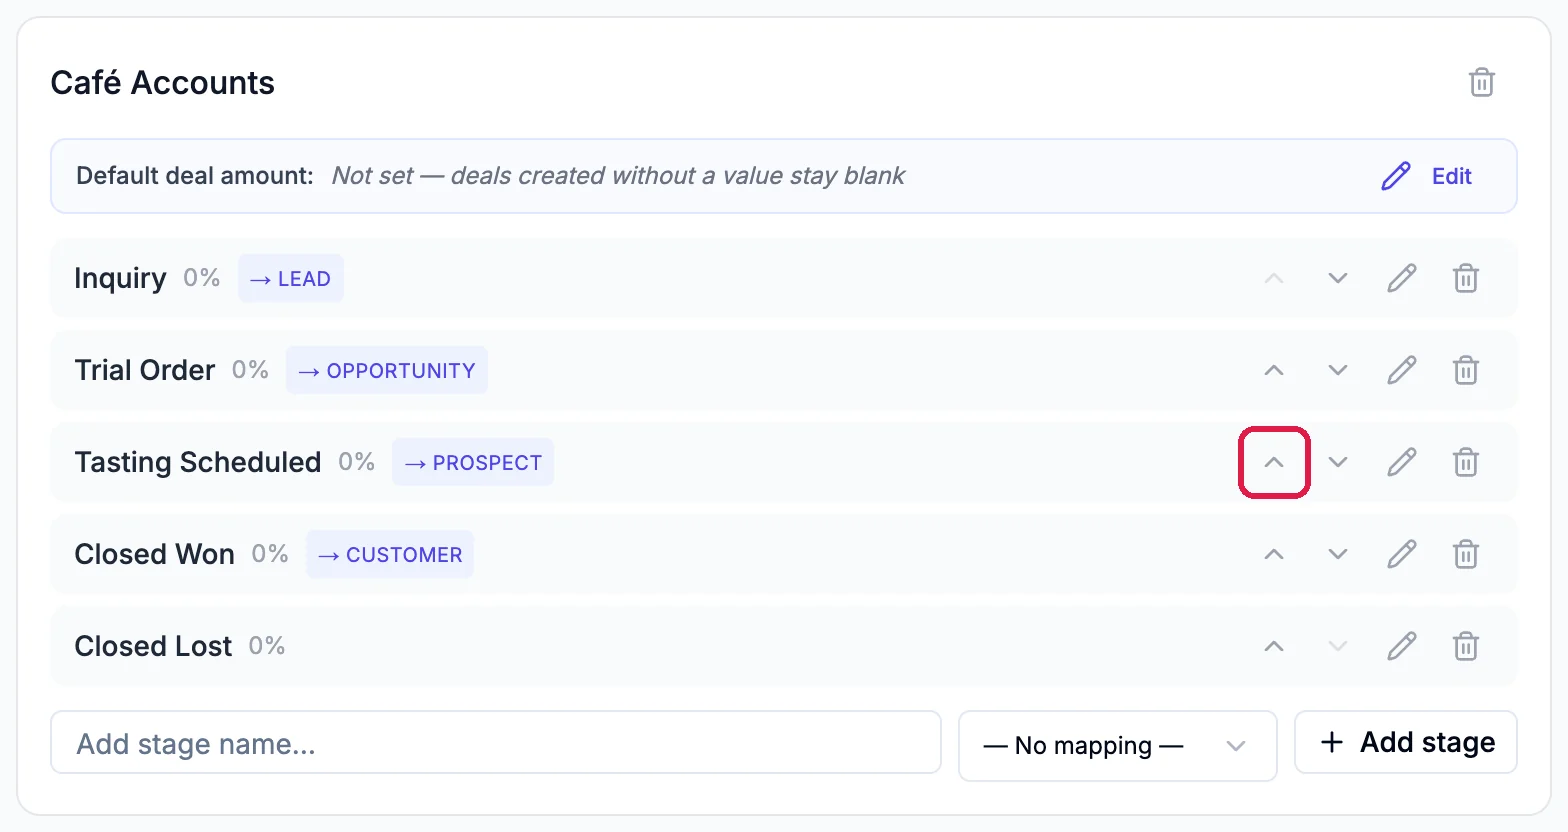Screen dimensions: 1568x832
Task: Move the Closed Lost stage up
Action: click(1274, 646)
